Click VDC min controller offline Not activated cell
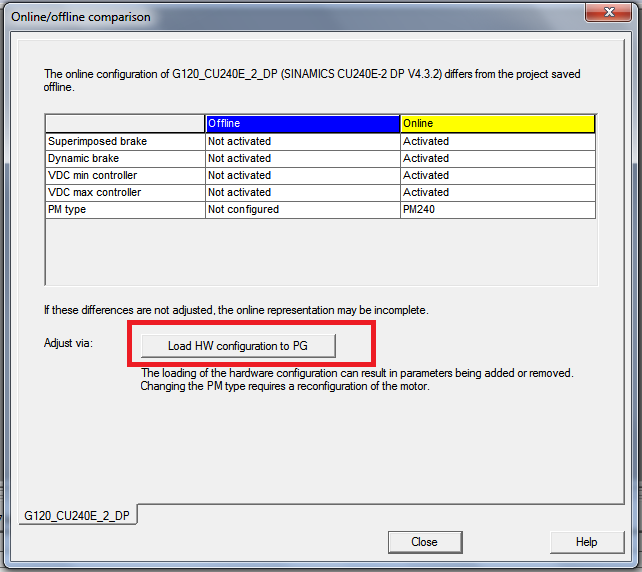Screen dimensions: 642x572 [x=303, y=175]
